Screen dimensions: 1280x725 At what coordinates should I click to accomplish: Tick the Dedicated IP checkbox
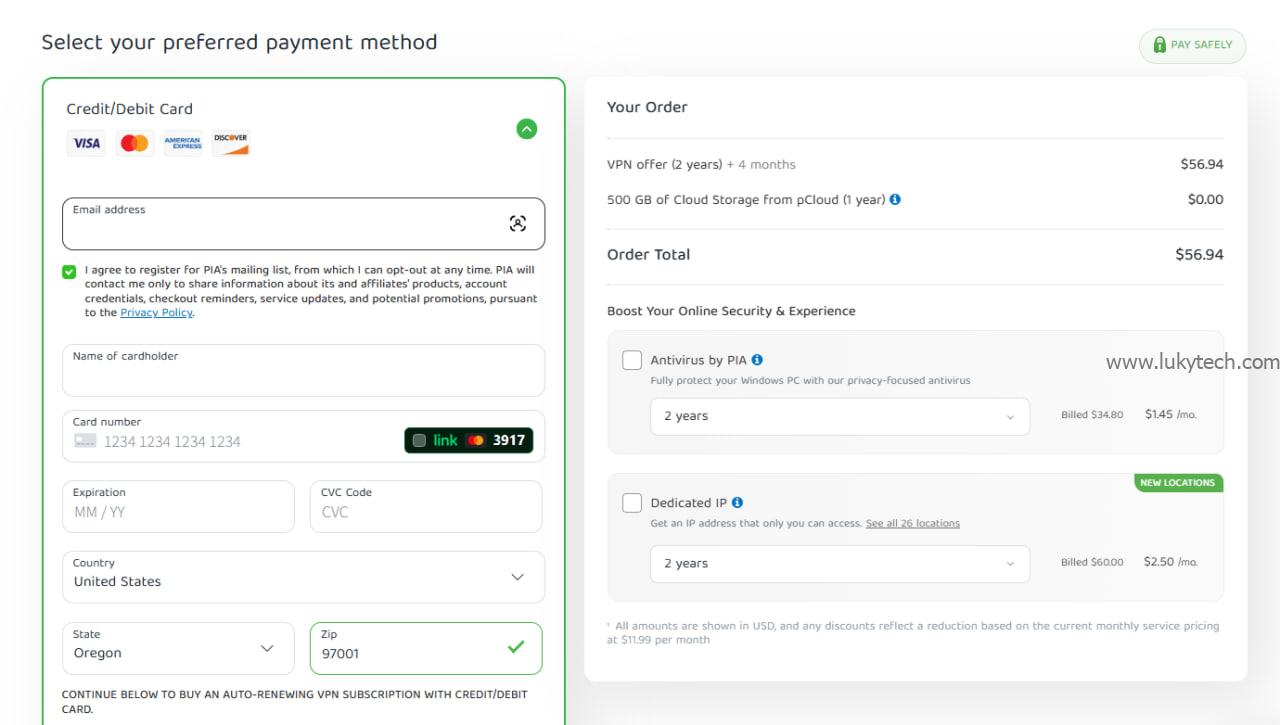[x=632, y=503]
